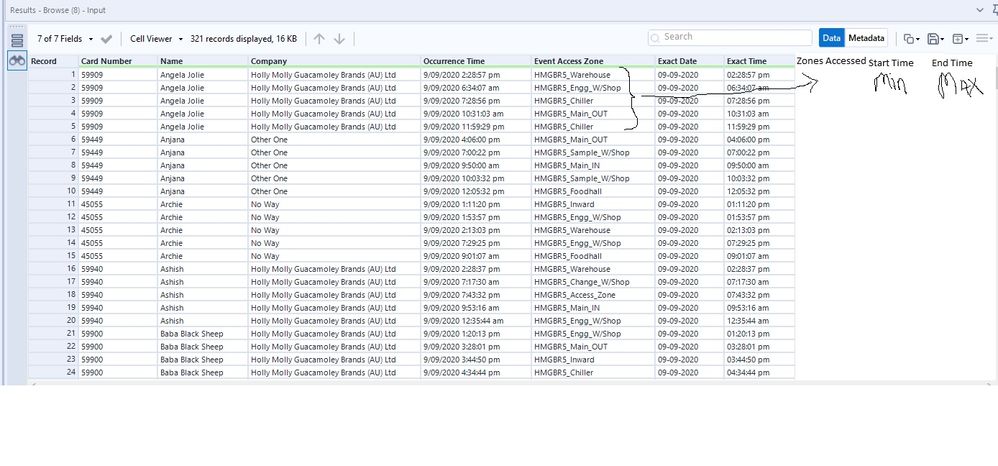The height and width of the screenshot is (466, 998).
Task: Select the binoculars browse icon
Action: pyautogui.click(x=17, y=60)
